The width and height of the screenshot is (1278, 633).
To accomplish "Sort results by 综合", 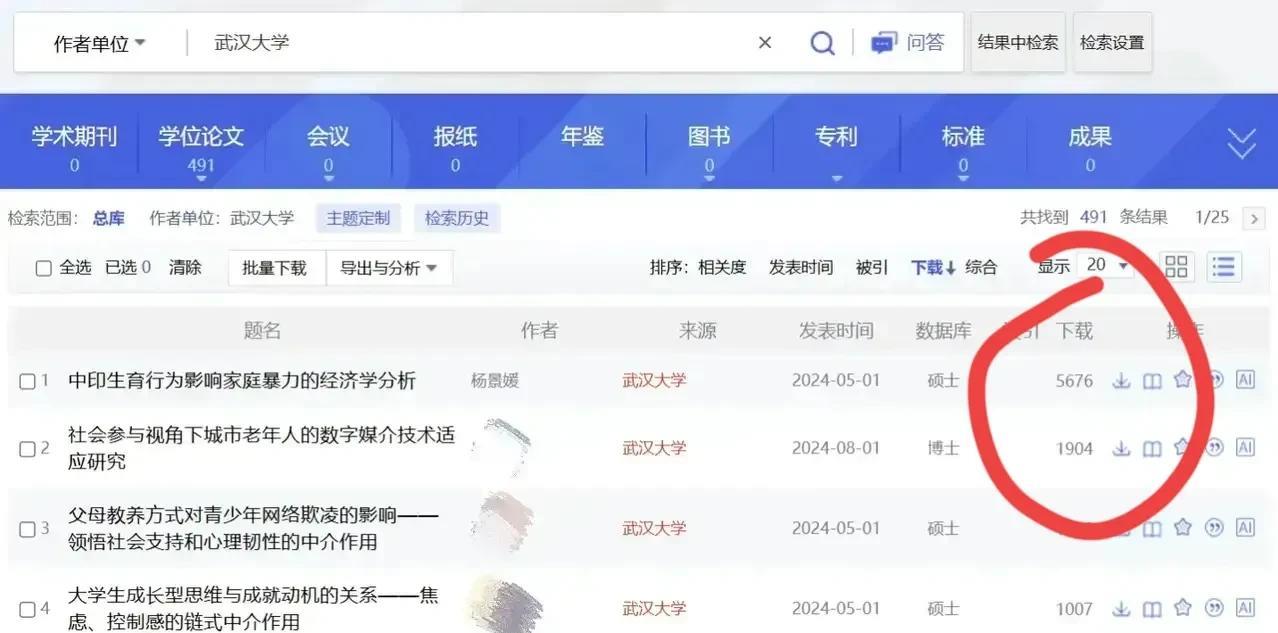I will click(981, 267).
